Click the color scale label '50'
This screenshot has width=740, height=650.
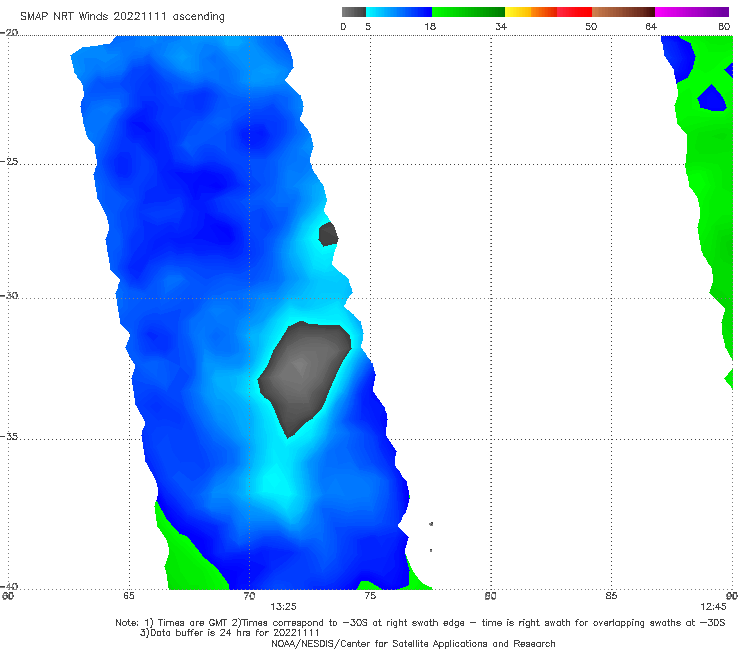[591, 26]
